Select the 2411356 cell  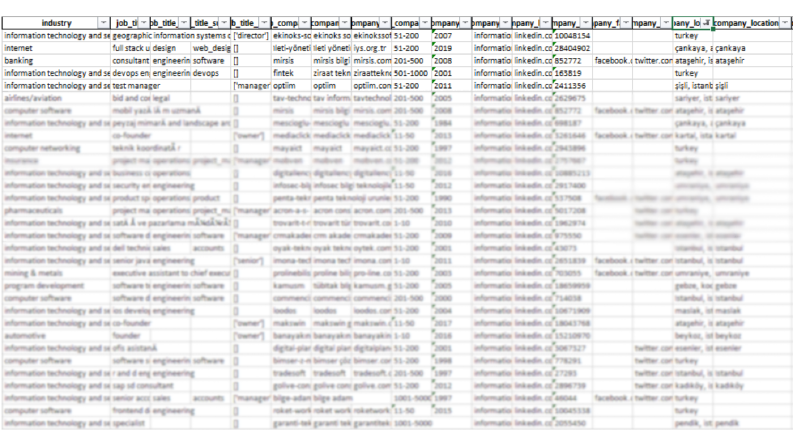click(572, 86)
